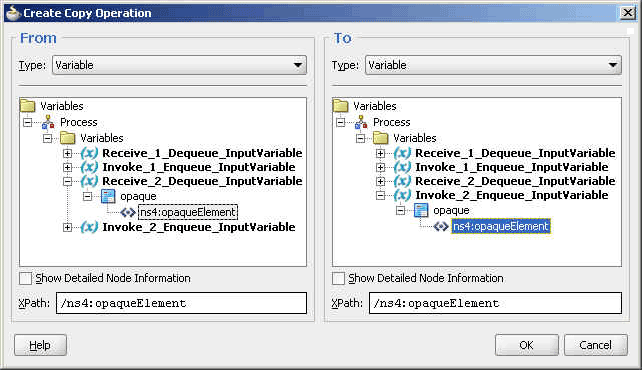Open the From Type dropdown
The image size is (642, 370).
179,65
